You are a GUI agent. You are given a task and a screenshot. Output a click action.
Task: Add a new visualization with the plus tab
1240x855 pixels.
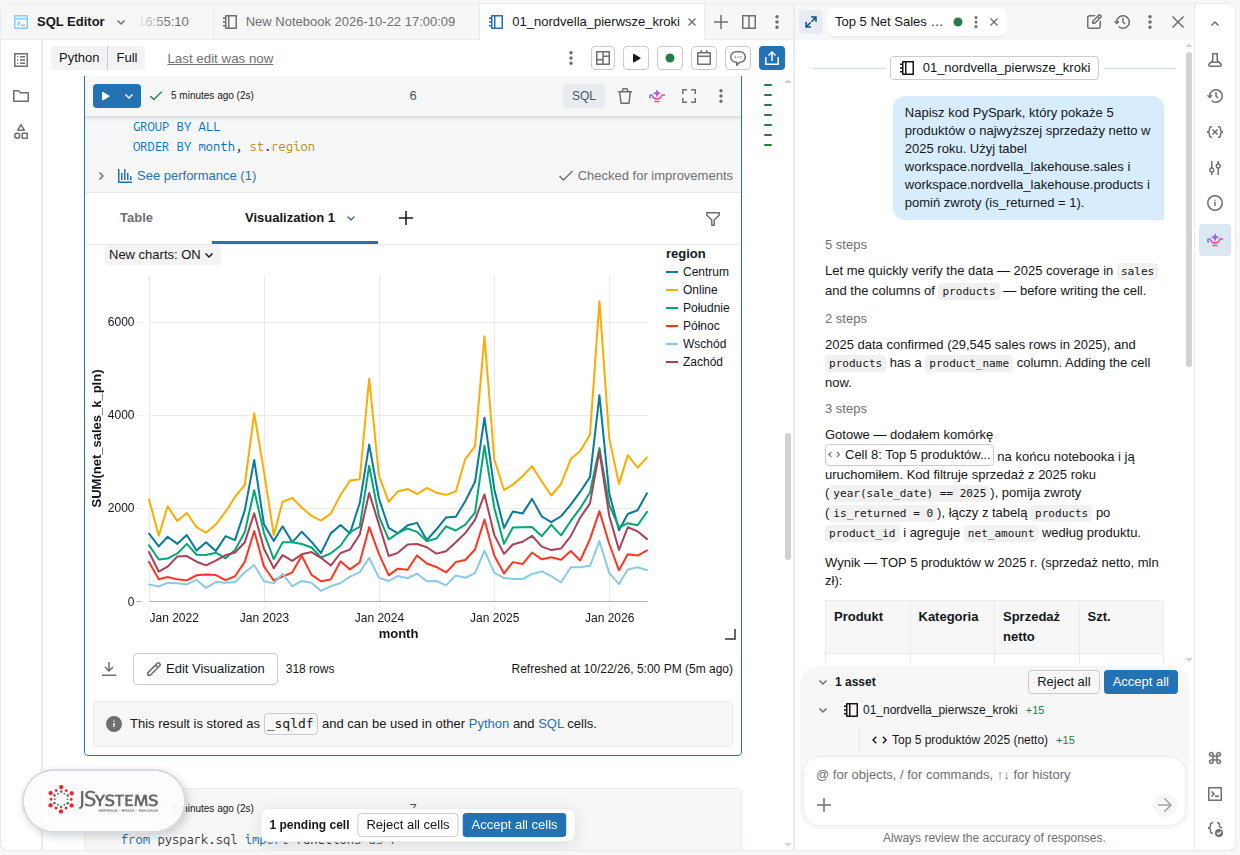[x=406, y=218]
